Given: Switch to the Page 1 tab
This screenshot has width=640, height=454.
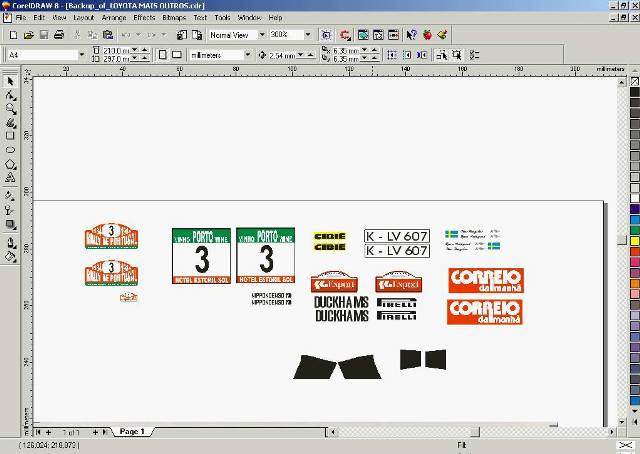Looking at the screenshot, I should (x=132, y=432).
